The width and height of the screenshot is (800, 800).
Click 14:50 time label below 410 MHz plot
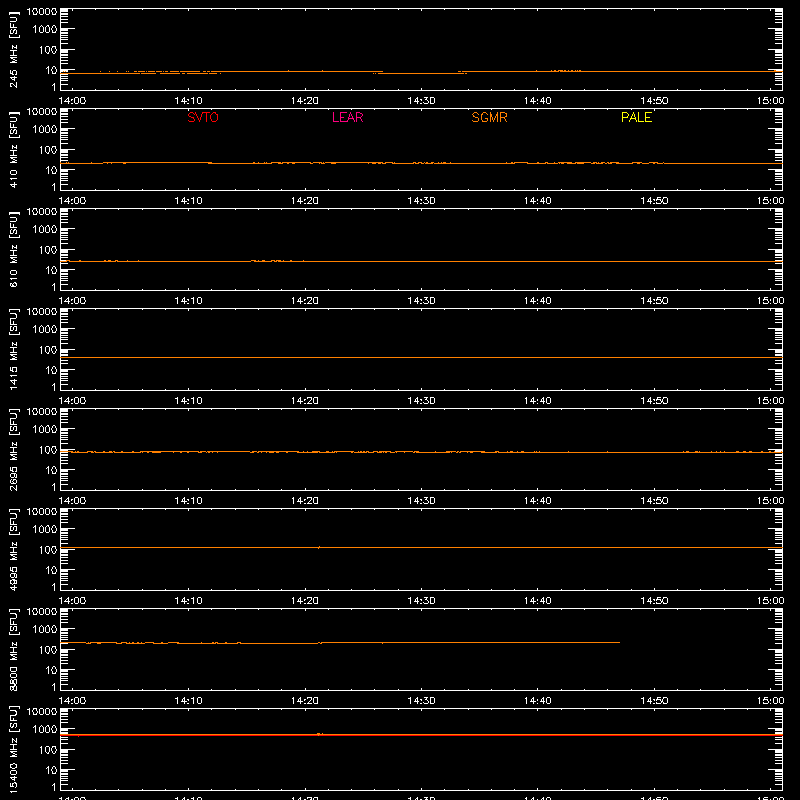tap(654, 201)
